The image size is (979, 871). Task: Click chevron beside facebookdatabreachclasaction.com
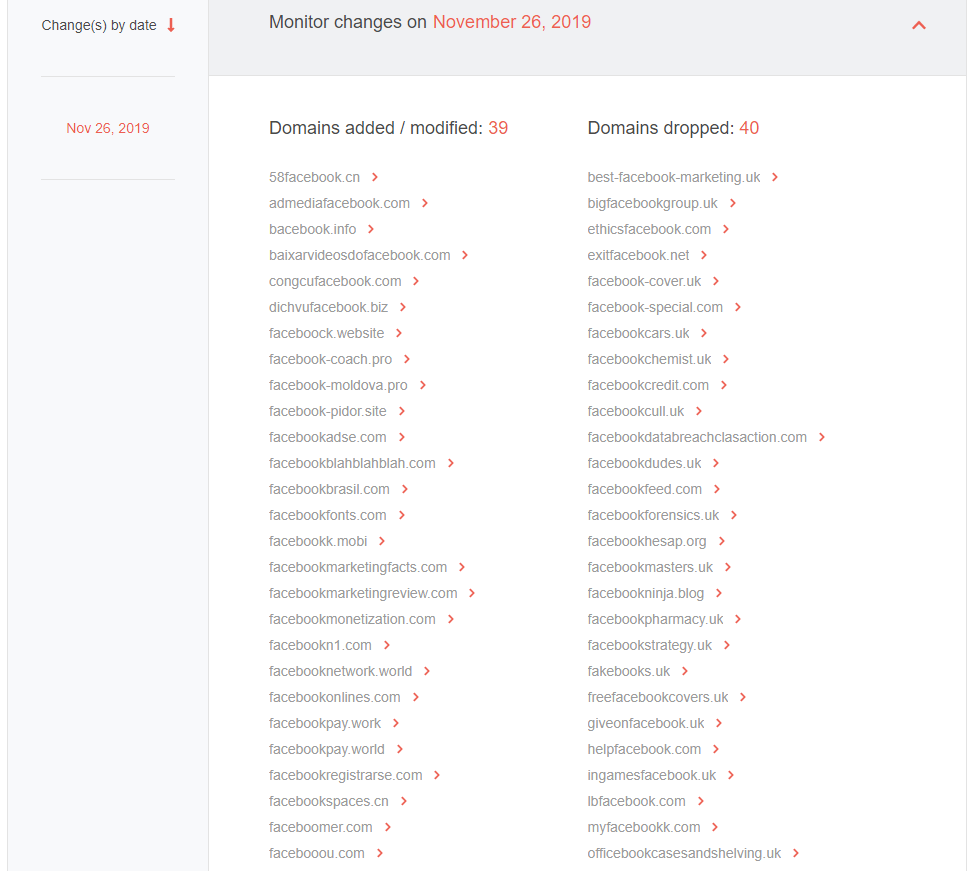(822, 437)
